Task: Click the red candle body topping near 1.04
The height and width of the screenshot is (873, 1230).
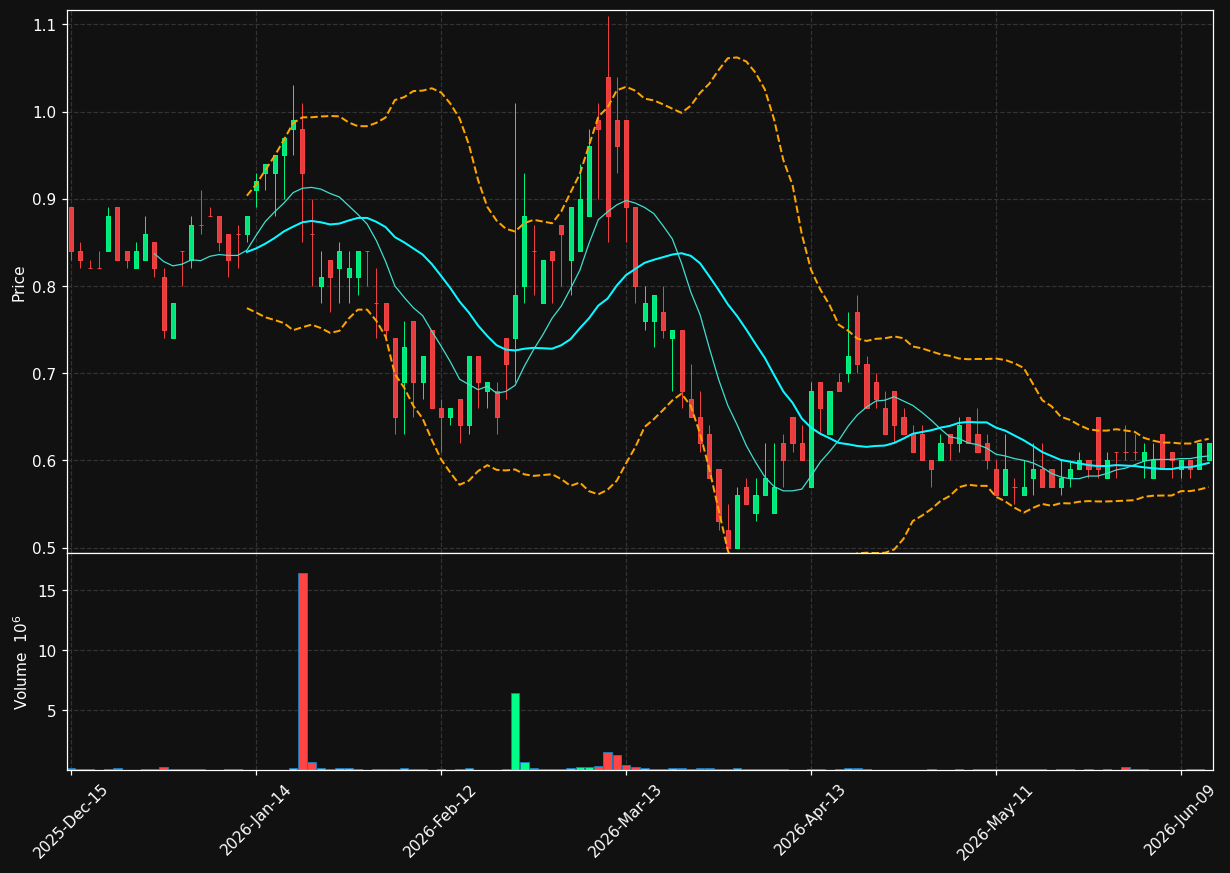Action: click(608, 147)
